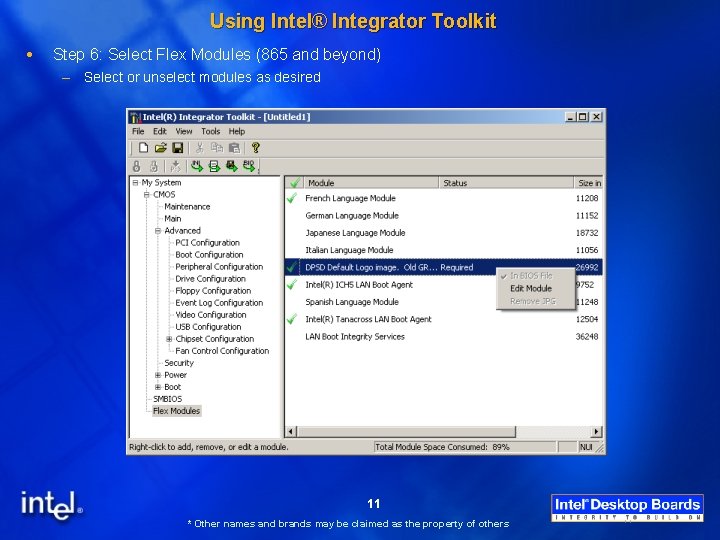Viewport: 720px width, 540px height.
Task: Click the second gray padlock icon
Action: pos(154,166)
